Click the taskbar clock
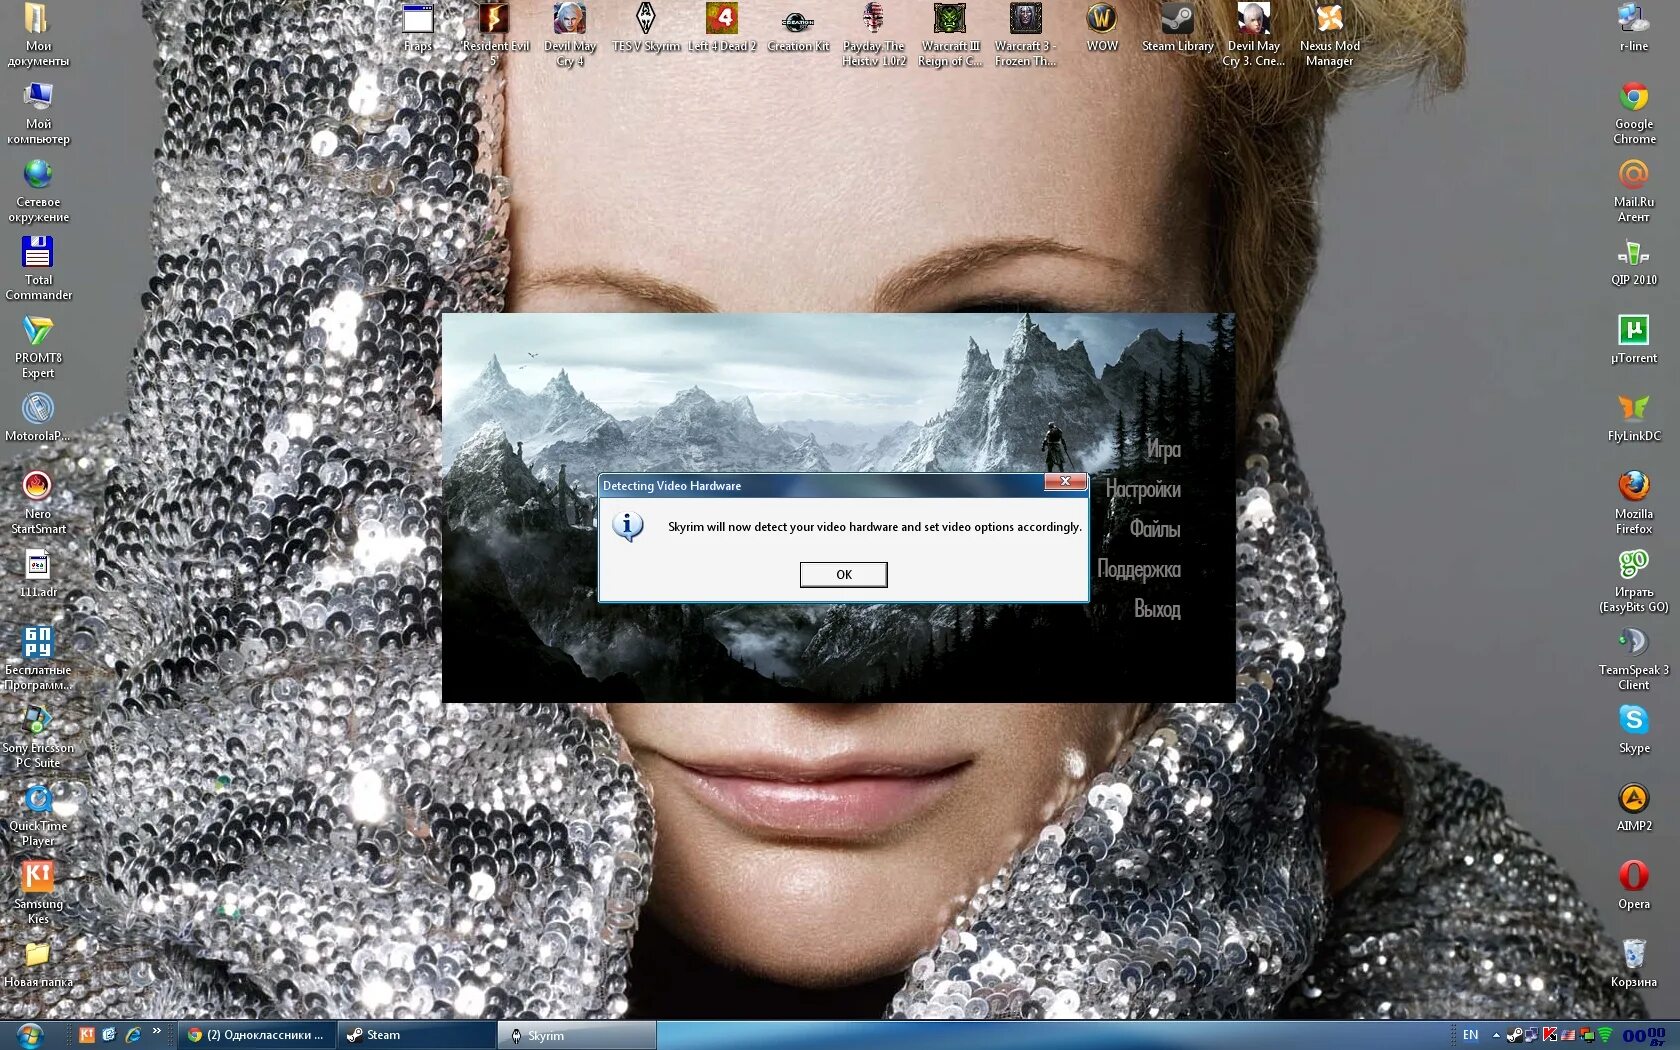Viewport: 1680px width, 1050px height. [1643, 1036]
